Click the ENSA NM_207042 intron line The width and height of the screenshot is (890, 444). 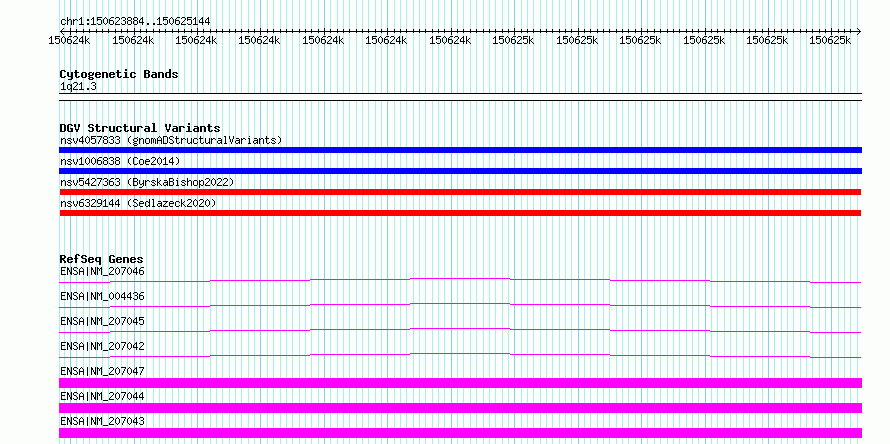[460, 353]
